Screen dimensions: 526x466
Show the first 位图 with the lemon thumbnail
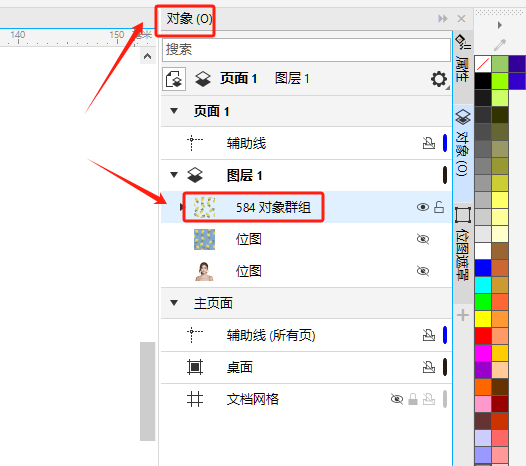(423, 239)
